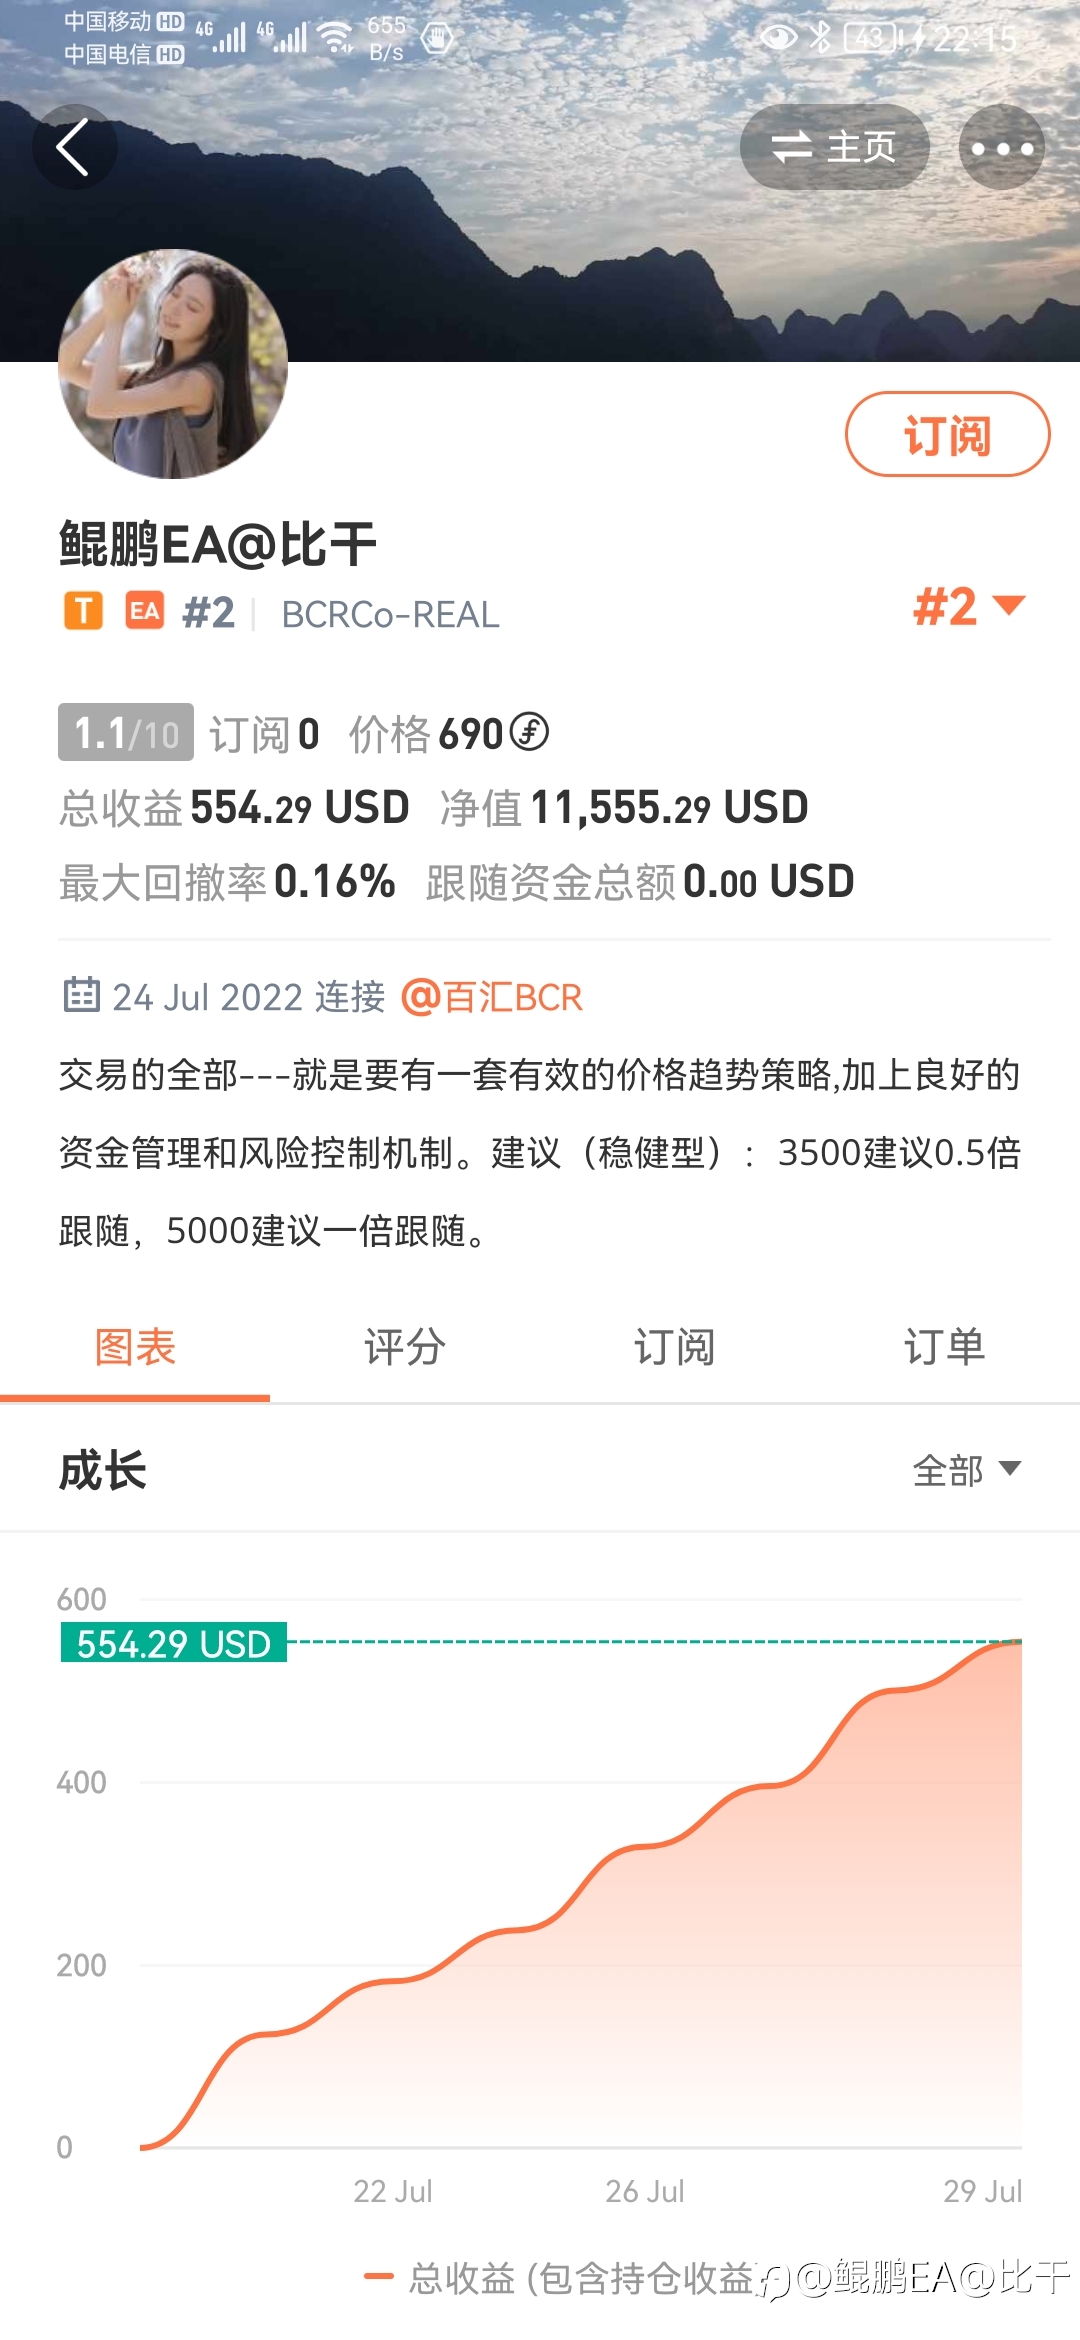1080x2340 pixels.
Task: Tap the eye icon in status bar
Action: (x=779, y=38)
